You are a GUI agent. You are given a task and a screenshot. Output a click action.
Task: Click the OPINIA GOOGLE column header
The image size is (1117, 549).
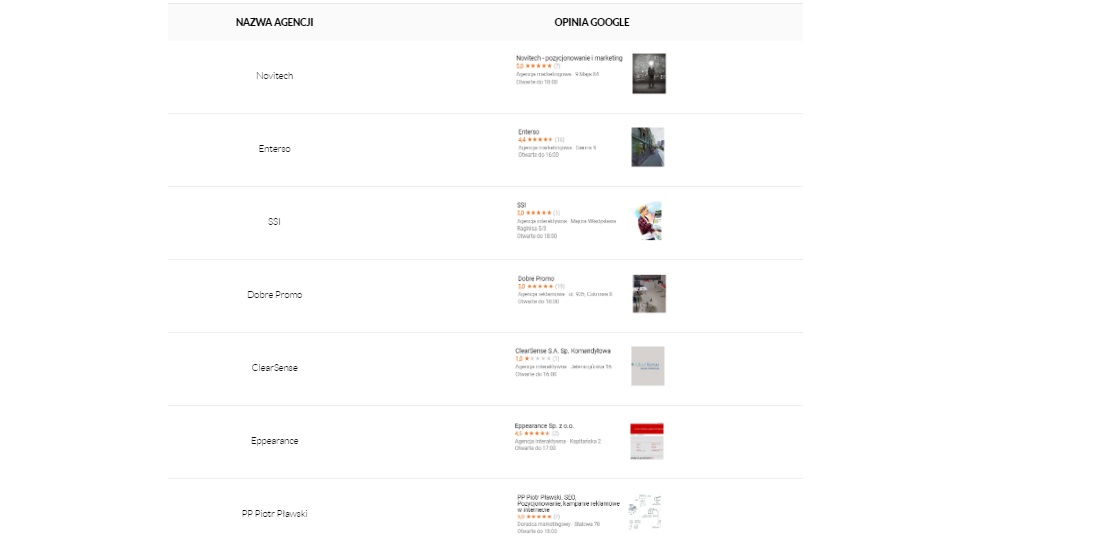[591, 22]
